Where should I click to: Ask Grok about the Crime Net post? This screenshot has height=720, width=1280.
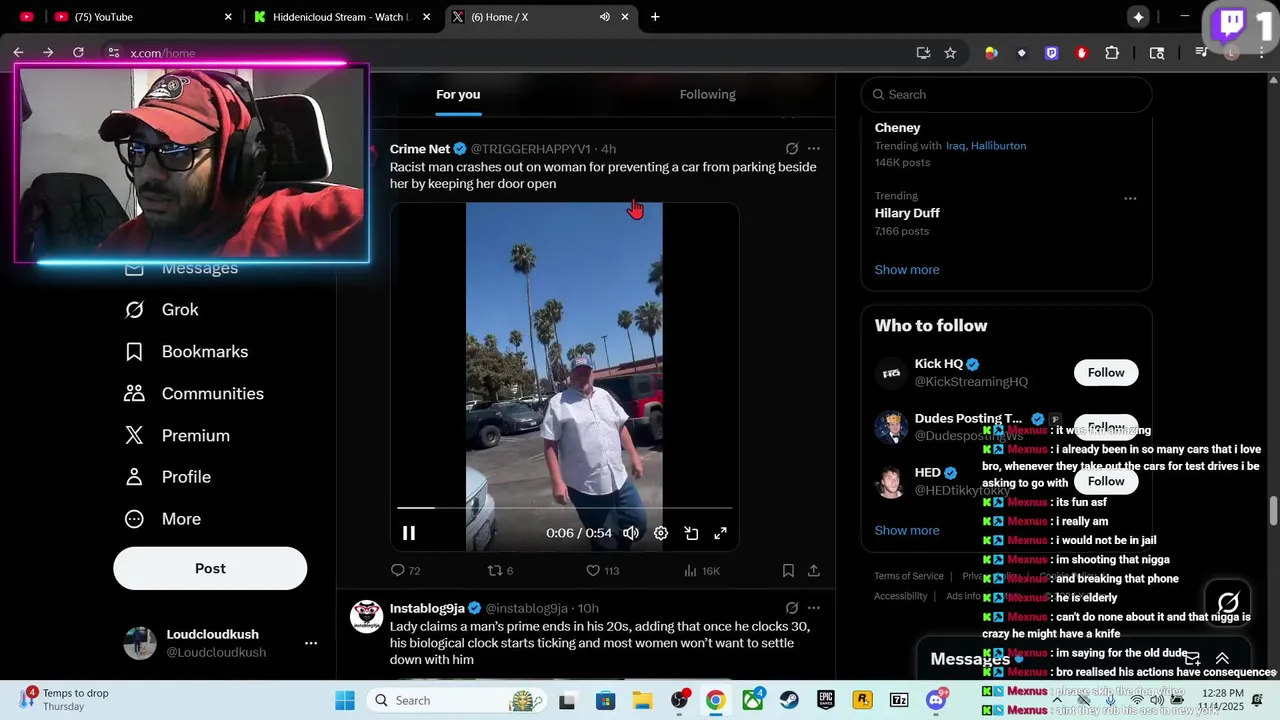coord(792,149)
